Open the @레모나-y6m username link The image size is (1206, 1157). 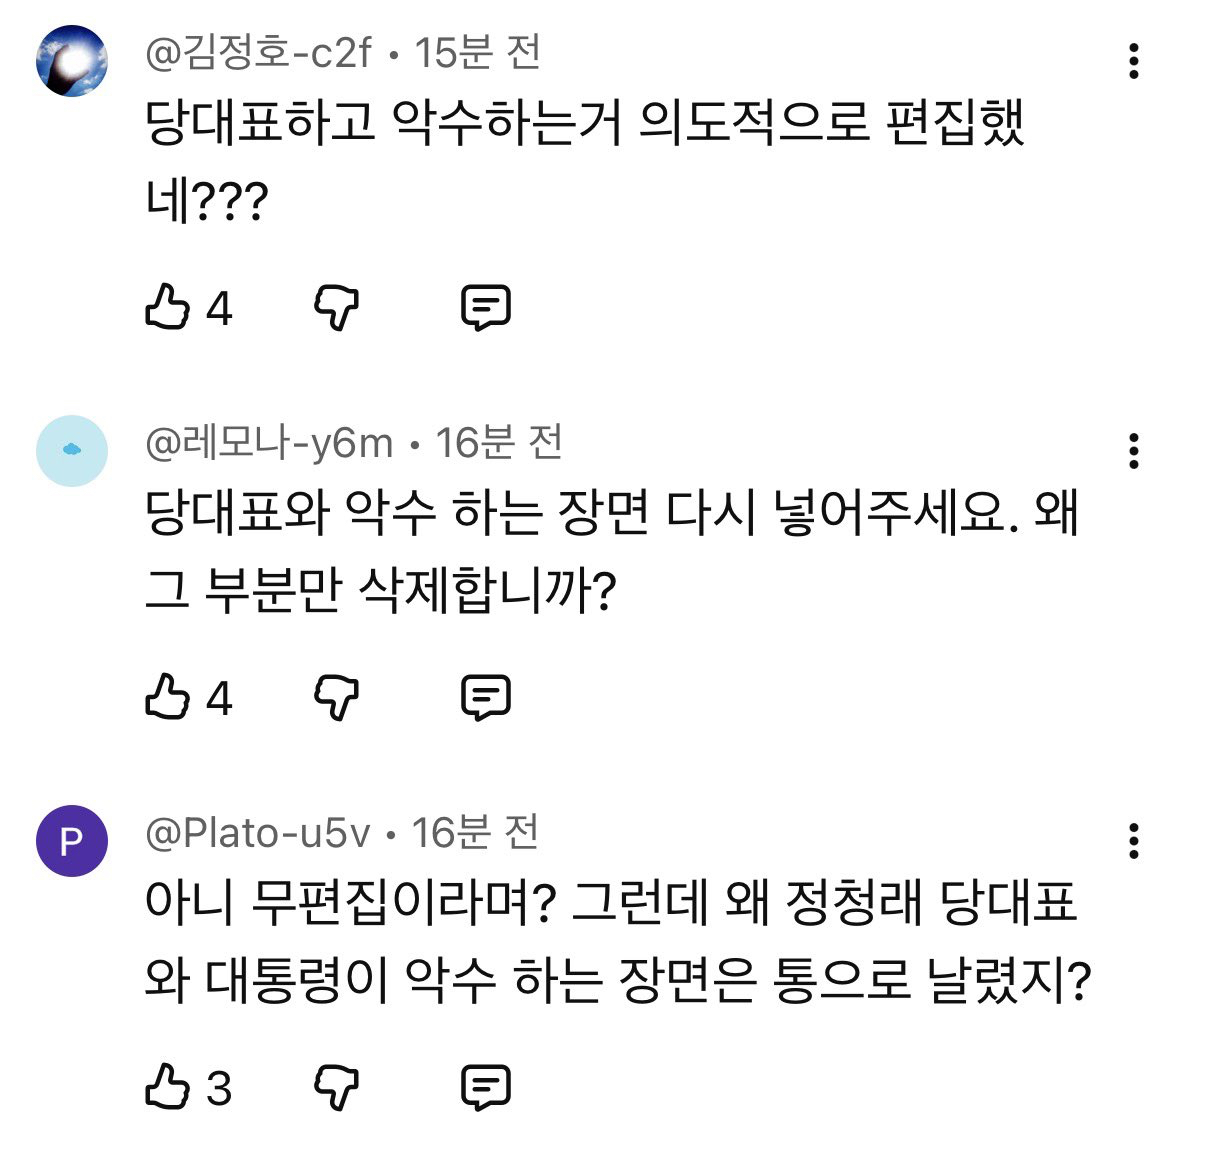[269, 443]
